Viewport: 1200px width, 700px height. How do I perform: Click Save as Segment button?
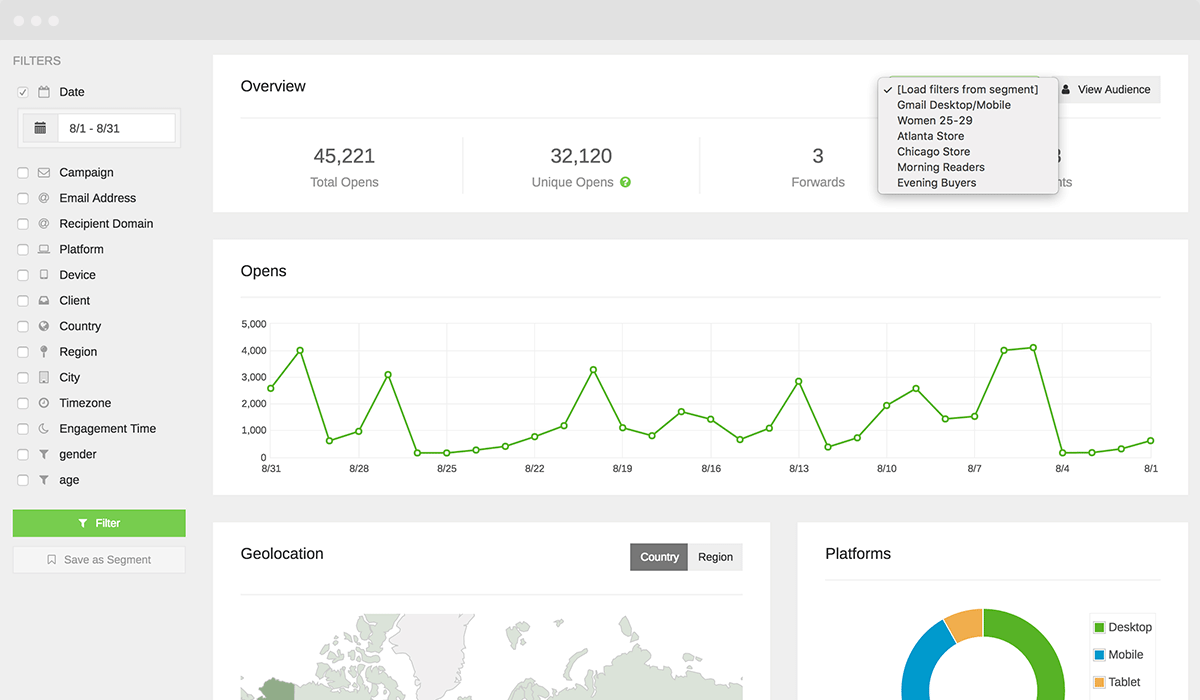coord(99,560)
